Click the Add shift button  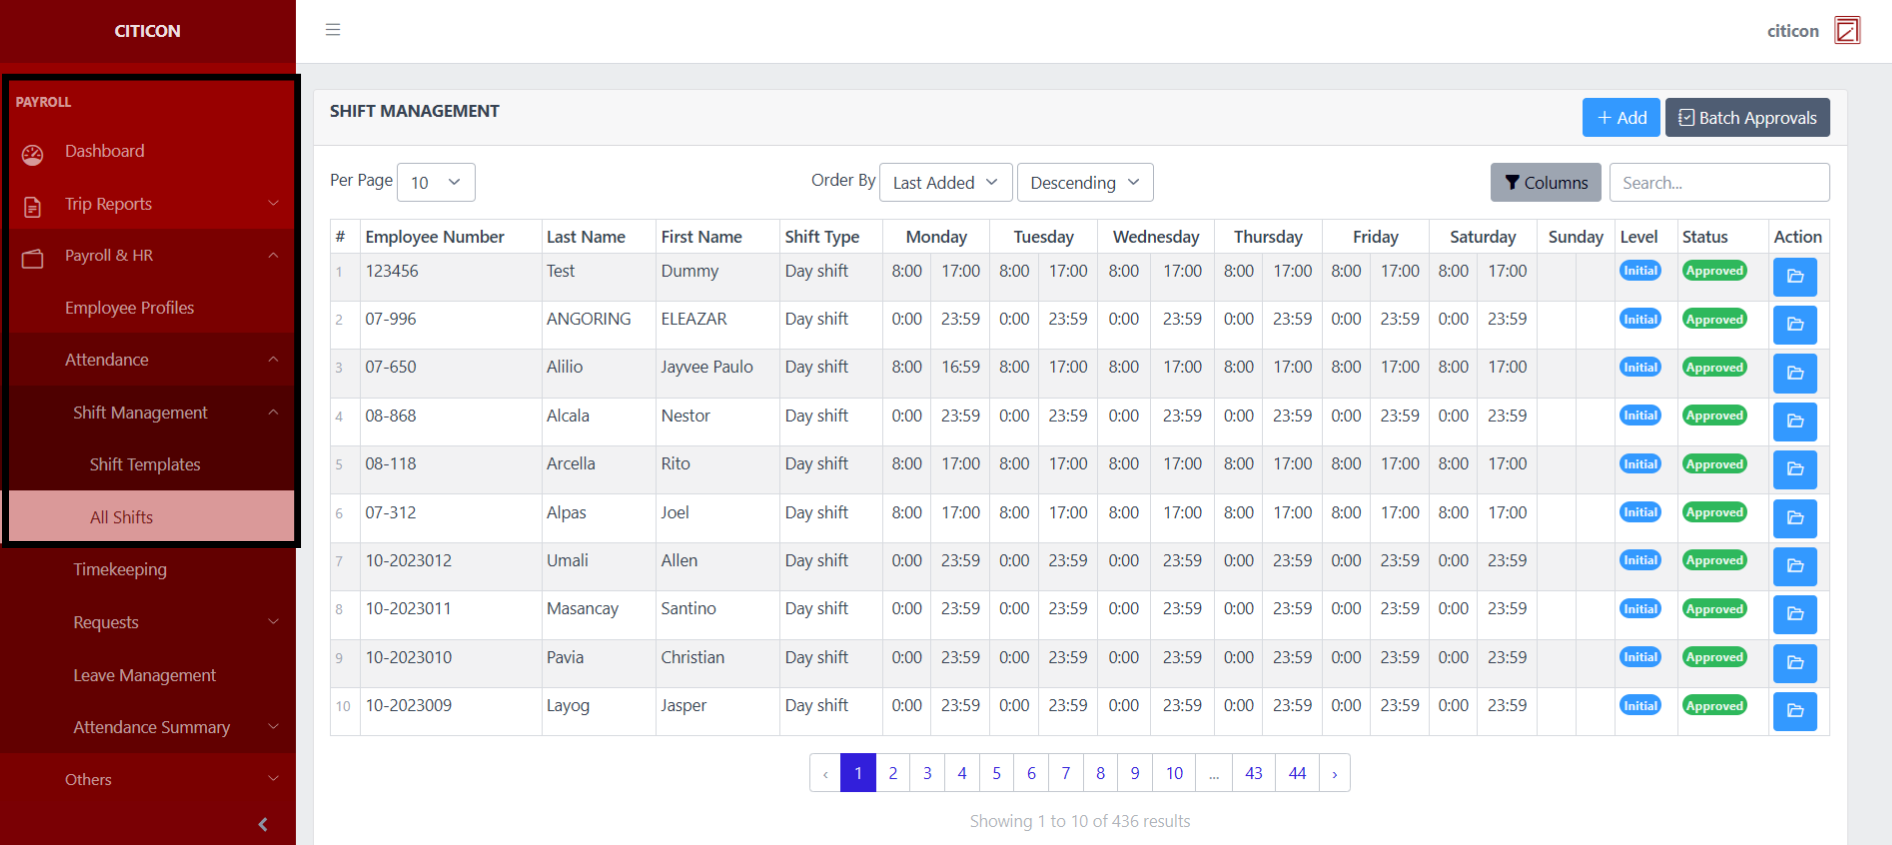[x=1620, y=117]
